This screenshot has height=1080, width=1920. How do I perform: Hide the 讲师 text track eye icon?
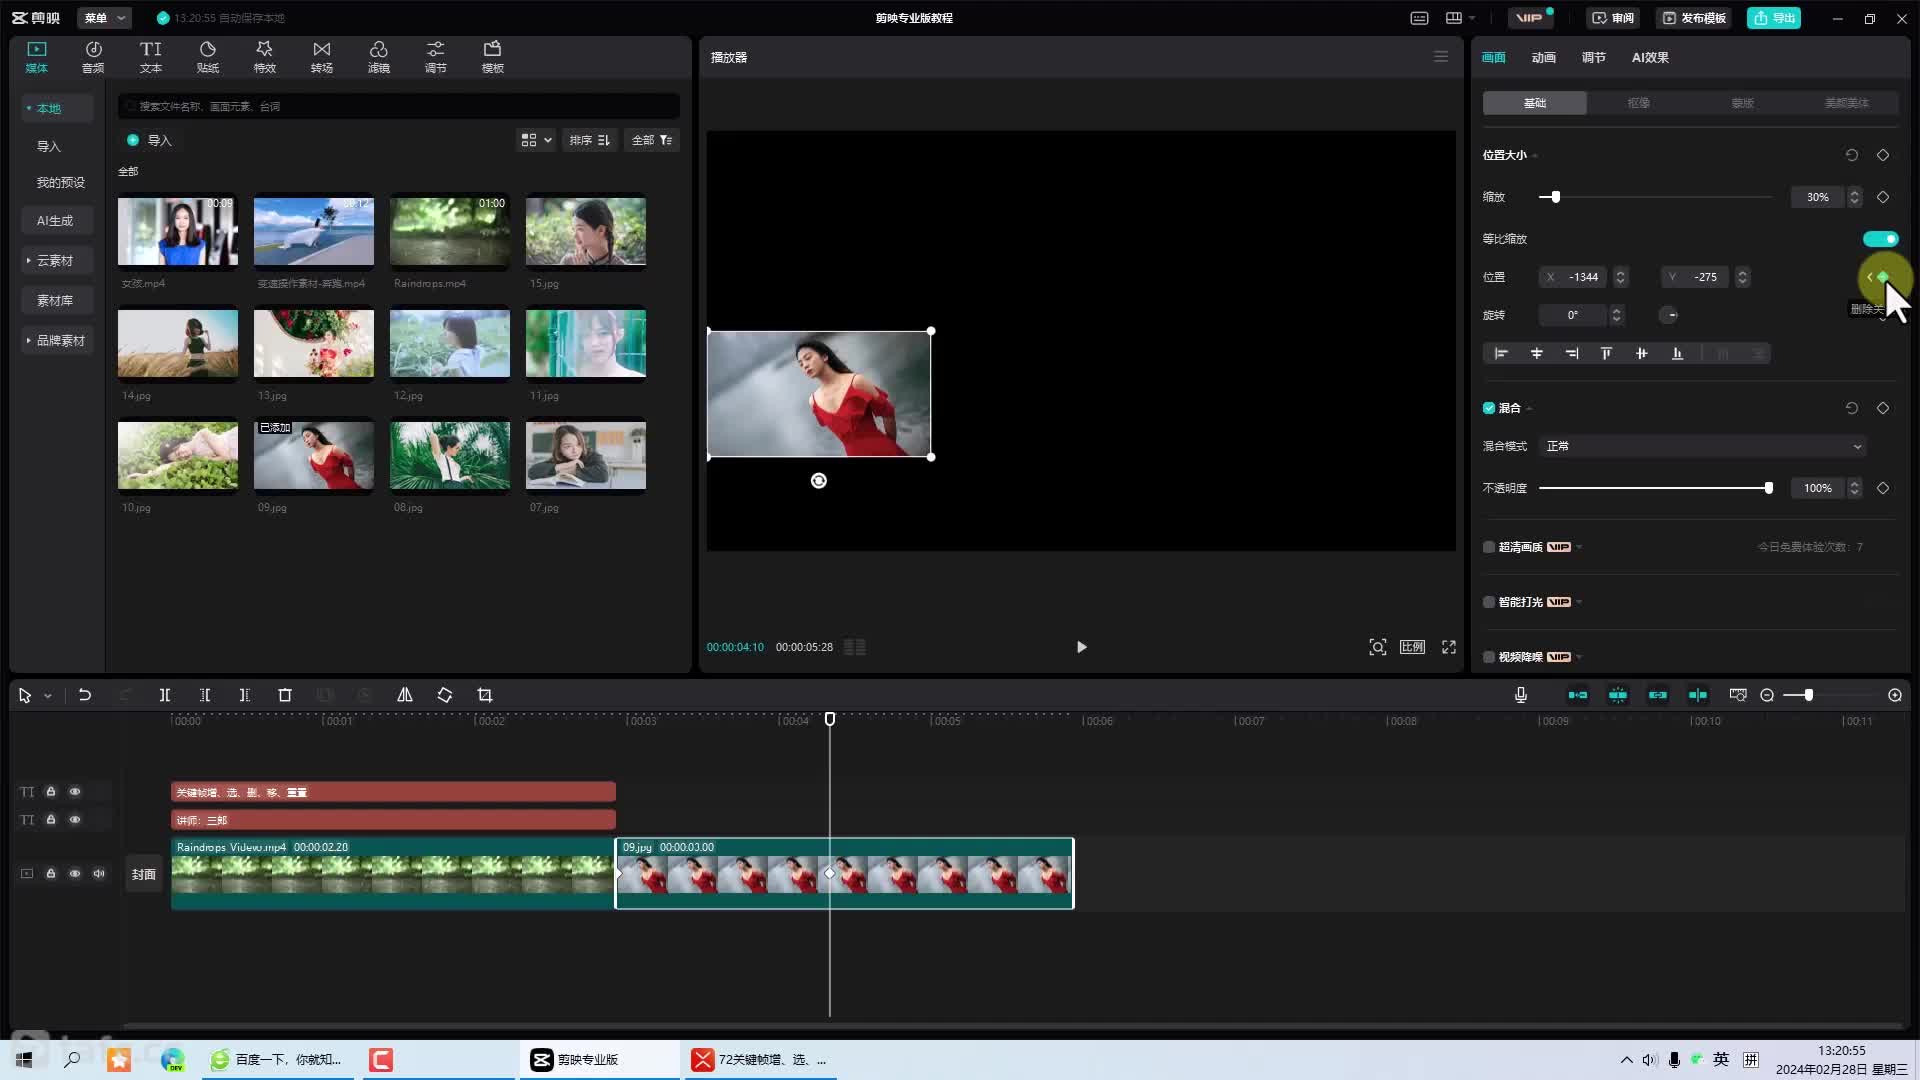tap(75, 819)
